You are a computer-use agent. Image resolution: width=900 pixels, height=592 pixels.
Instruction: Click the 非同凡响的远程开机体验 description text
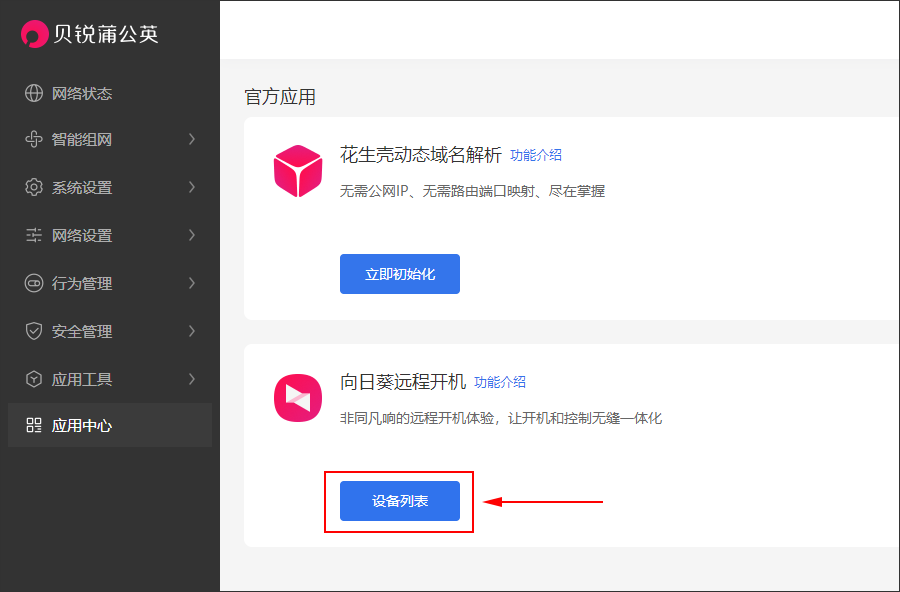[x=501, y=418]
